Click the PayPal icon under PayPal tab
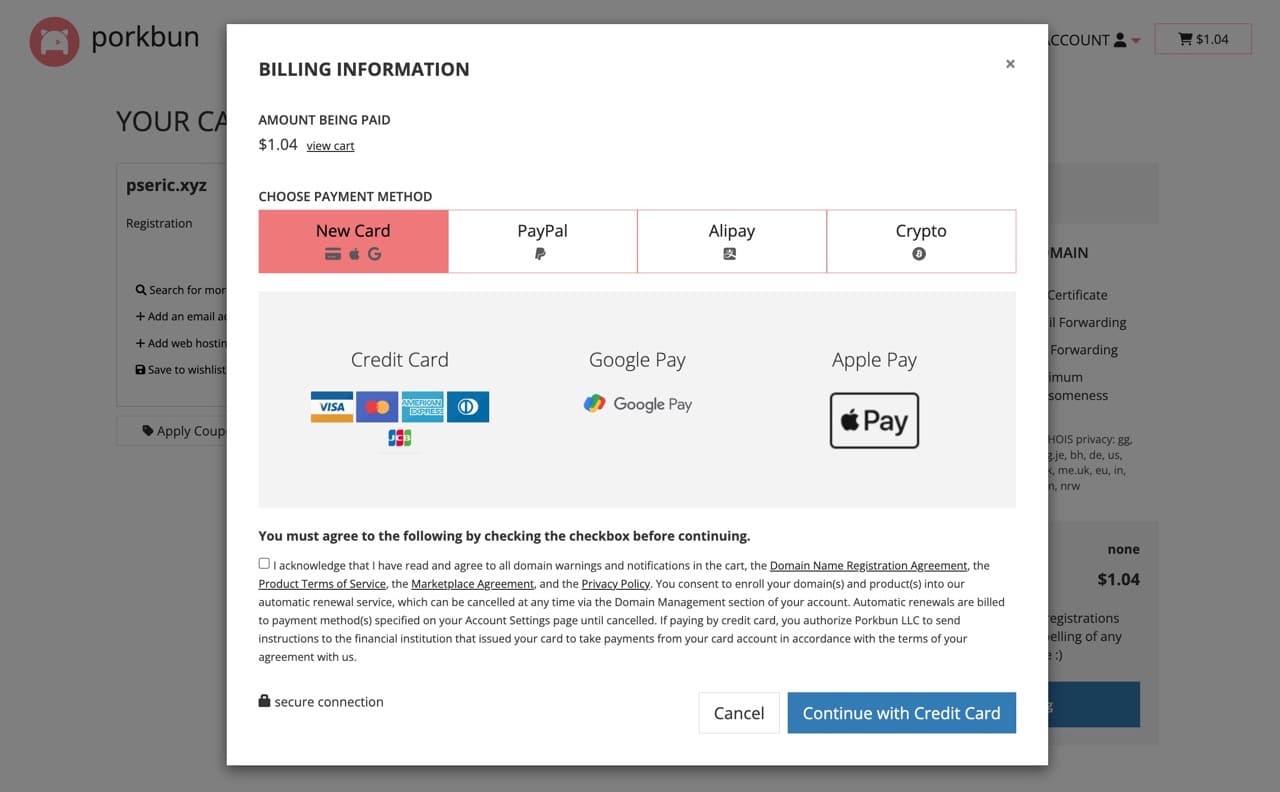This screenshot has height=792, width=1280. (x=541, y=255)
